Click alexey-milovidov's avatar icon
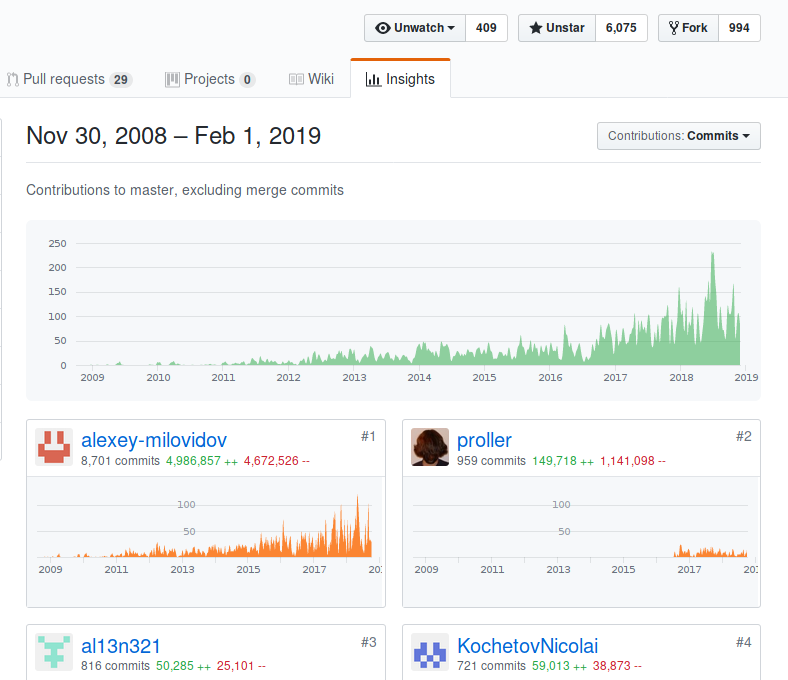This screenshot has width=788, height=680. tap(54, 447)
